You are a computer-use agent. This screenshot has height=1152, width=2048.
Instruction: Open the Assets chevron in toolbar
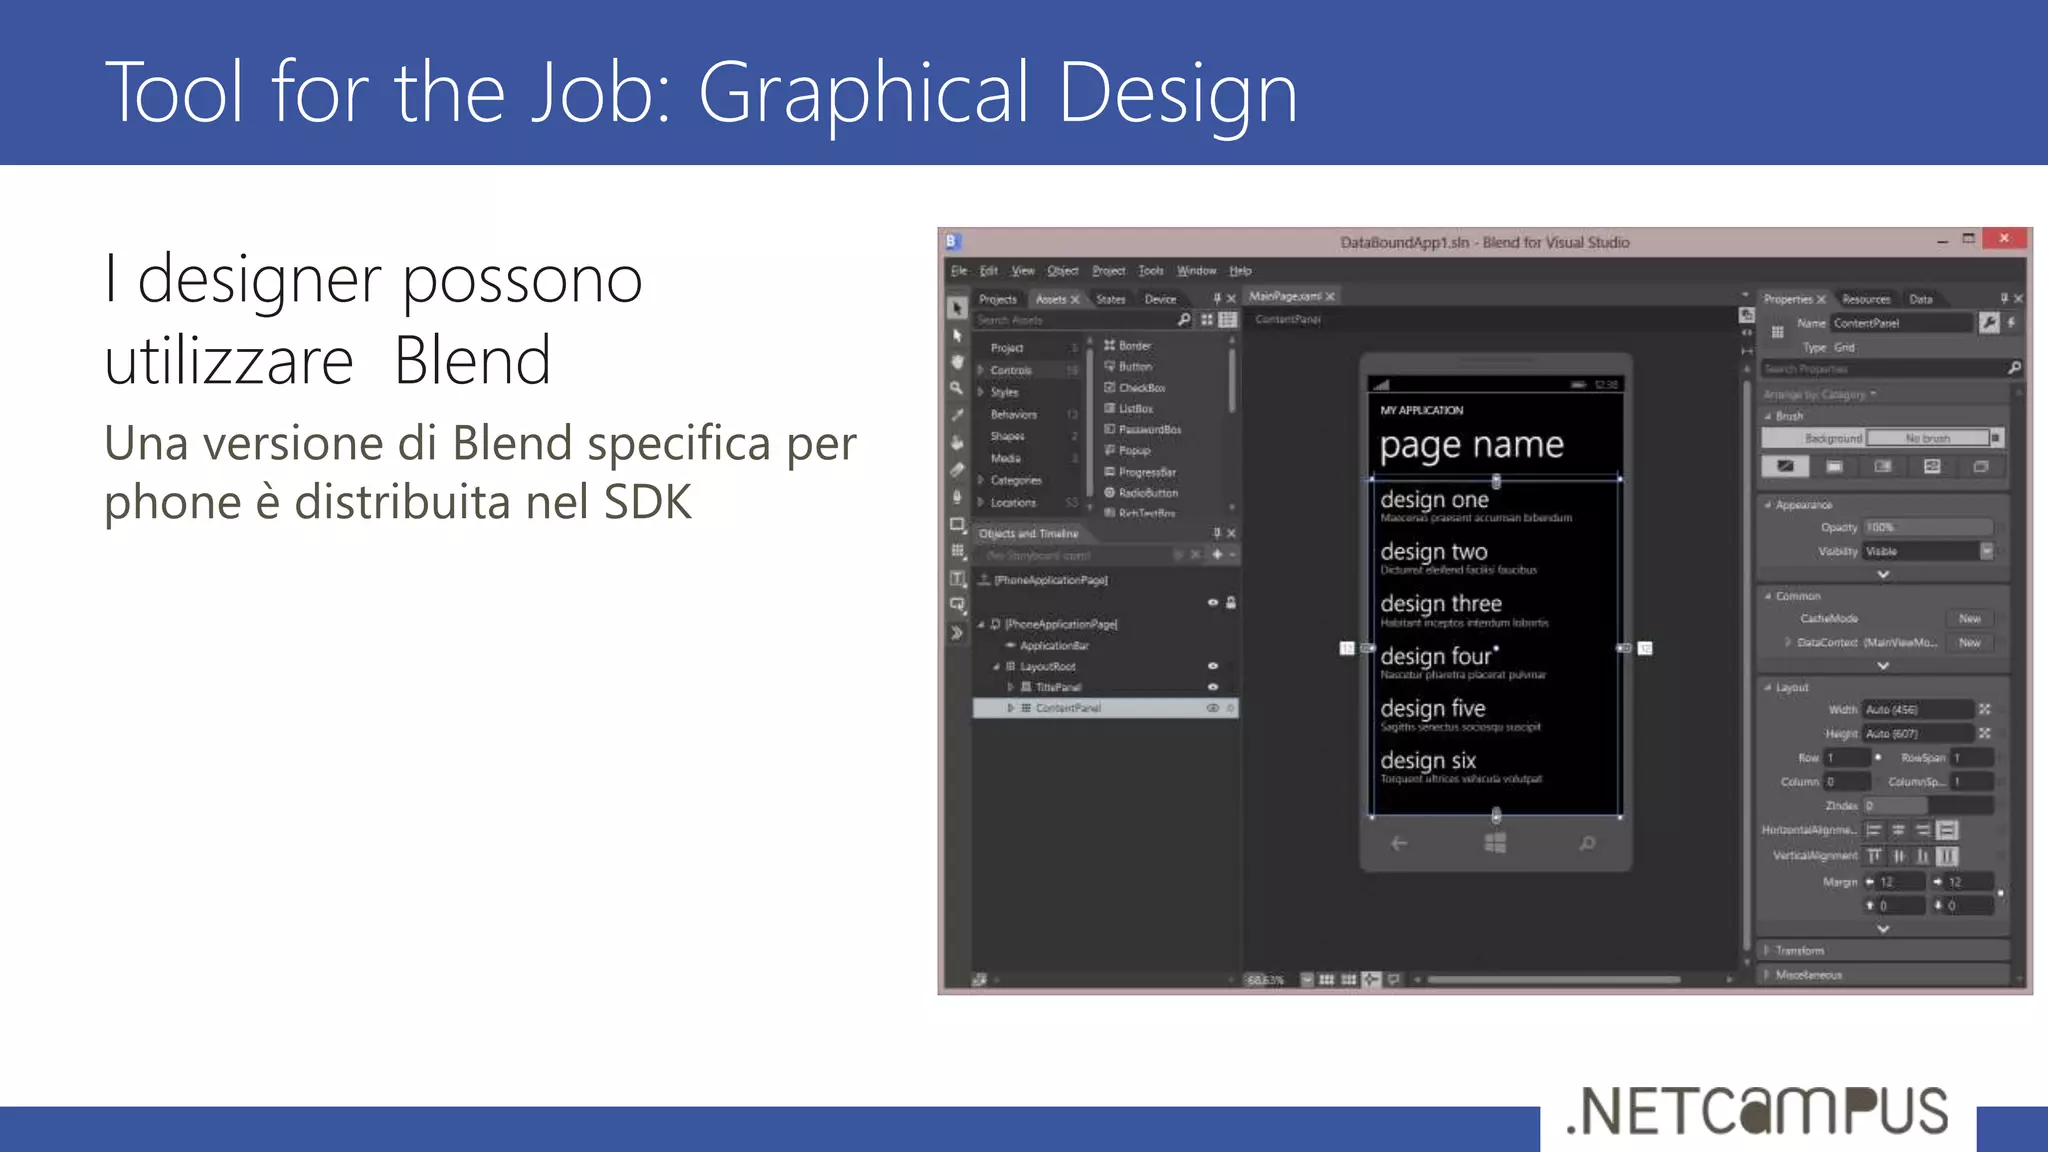click(x=957, y=632)
